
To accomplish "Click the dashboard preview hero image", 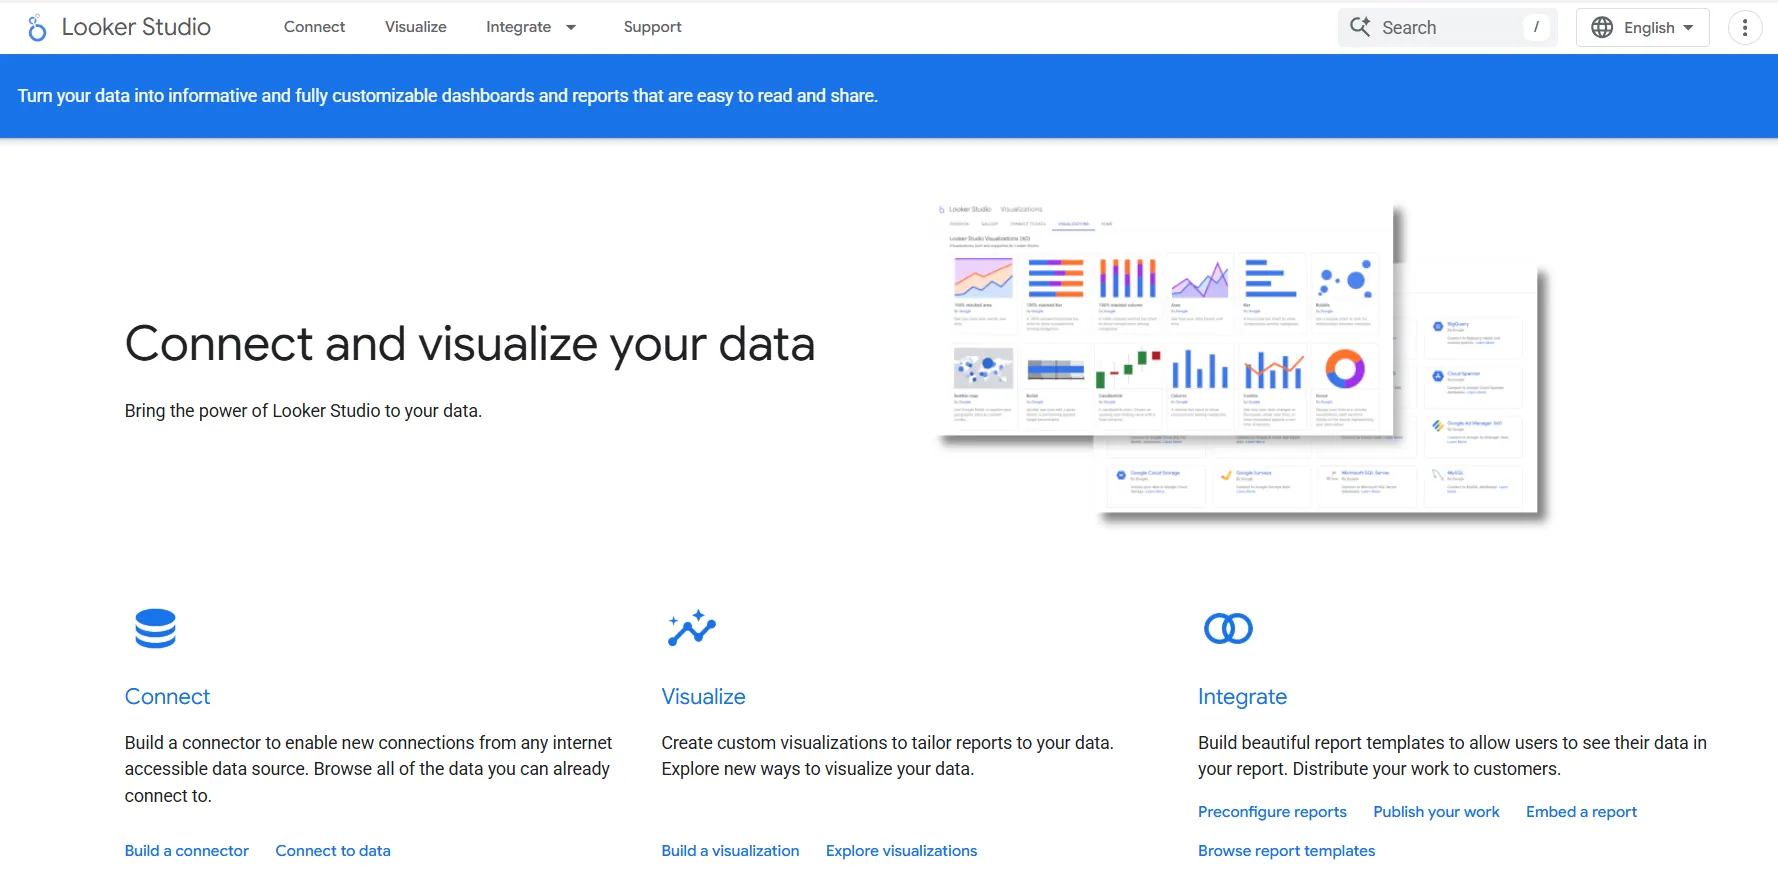I will [x=1240, y=360].
